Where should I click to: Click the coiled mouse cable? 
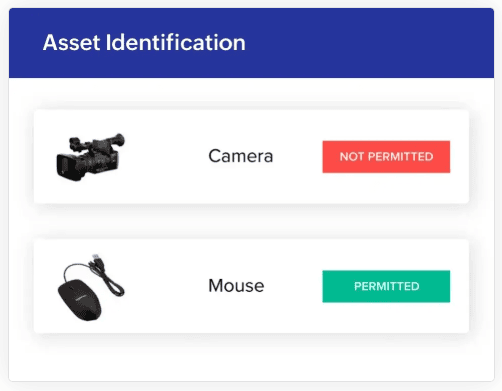(x=109, y=277)
